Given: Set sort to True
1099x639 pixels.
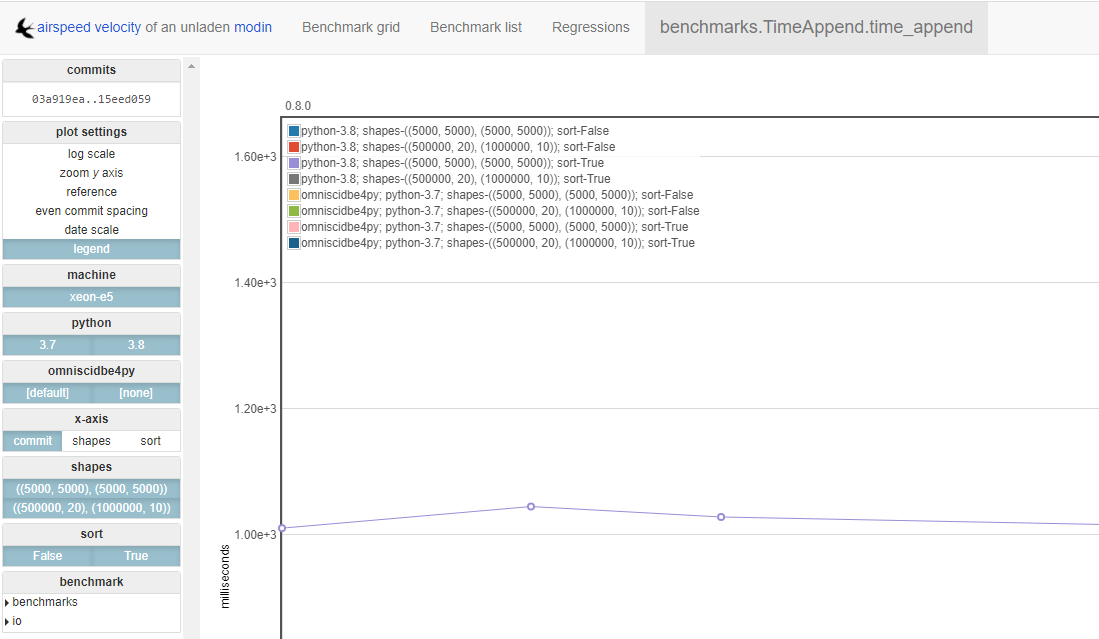Looking at the screenshot, I should click(135, 555).
